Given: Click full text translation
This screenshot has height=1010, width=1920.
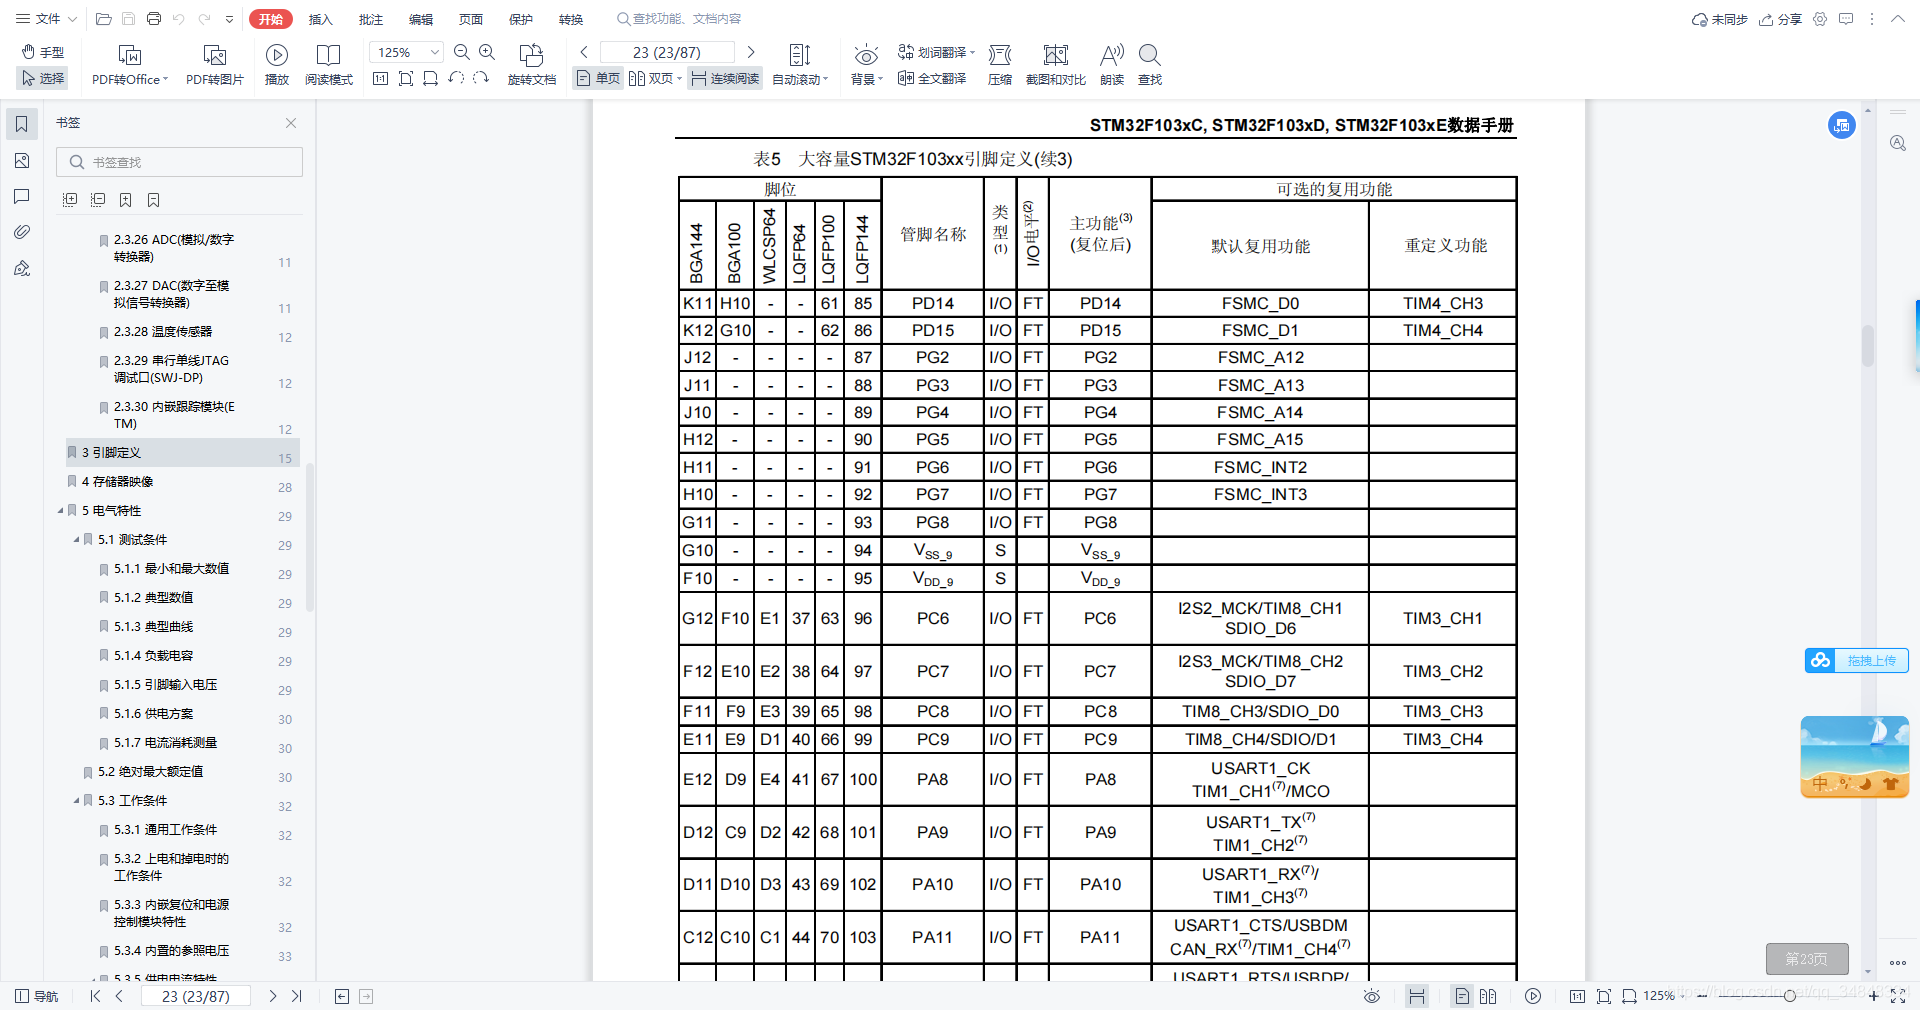Looking at the screenshot, I should pos(932,78).
